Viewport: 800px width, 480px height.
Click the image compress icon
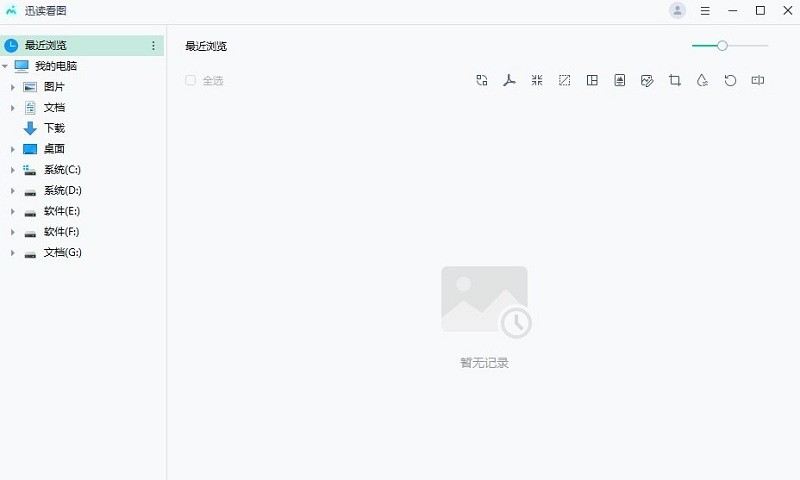537,80
